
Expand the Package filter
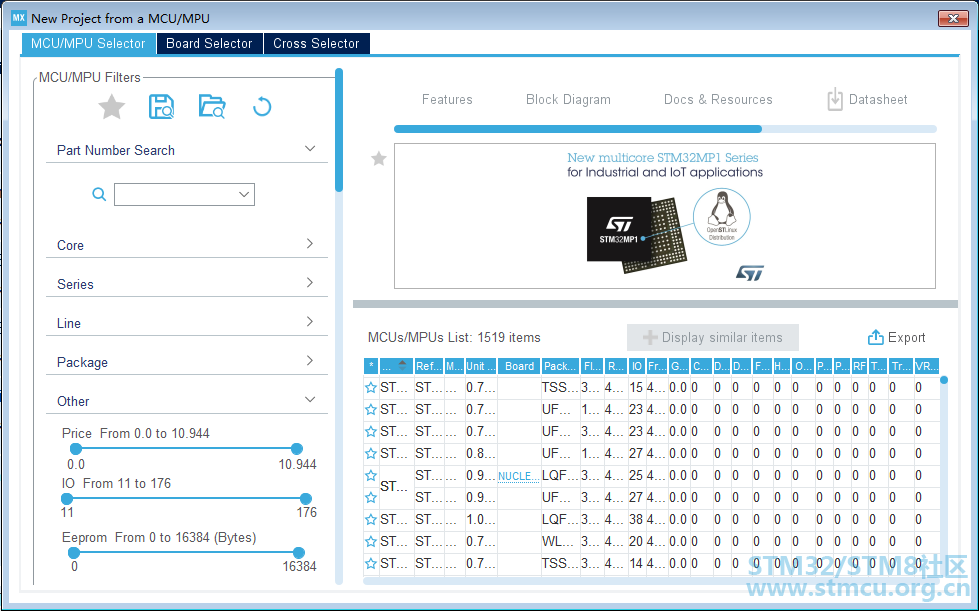(x=310, y=361)
